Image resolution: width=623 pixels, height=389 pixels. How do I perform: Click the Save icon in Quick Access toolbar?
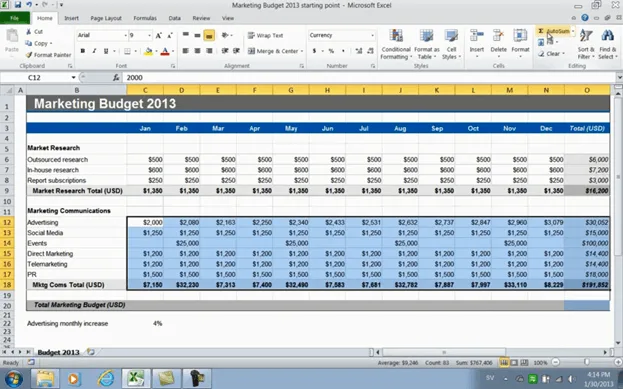[x=18, y=5]
